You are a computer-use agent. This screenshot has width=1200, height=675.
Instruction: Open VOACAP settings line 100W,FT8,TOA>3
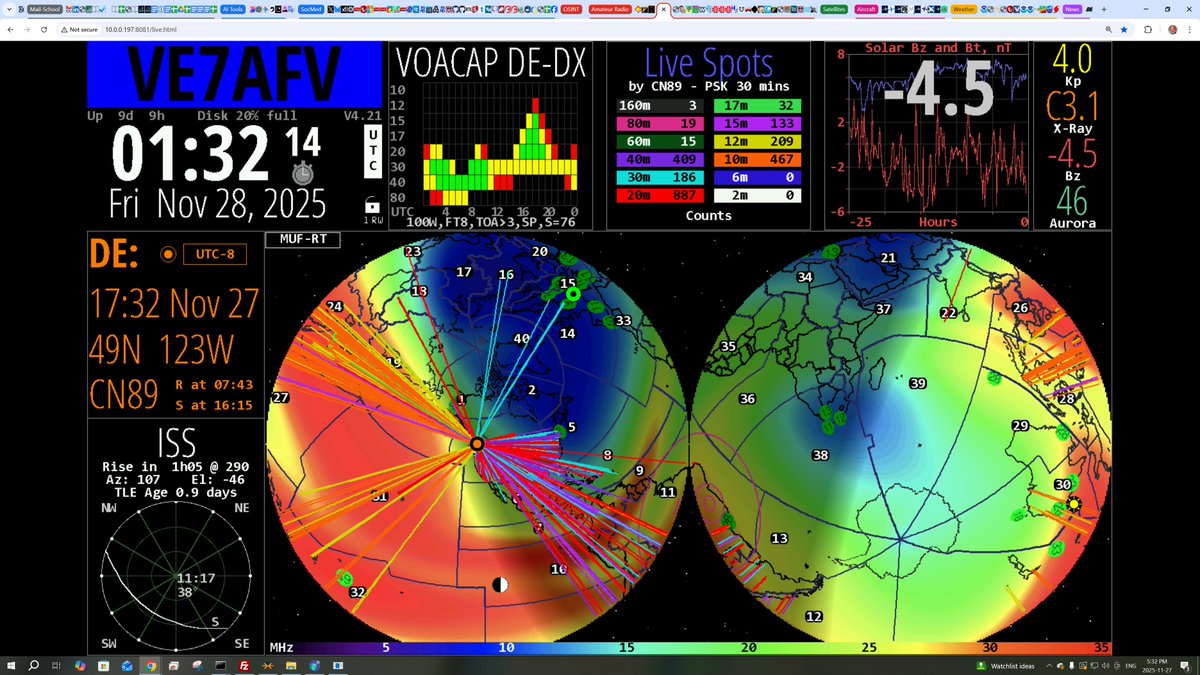point(490,223)
